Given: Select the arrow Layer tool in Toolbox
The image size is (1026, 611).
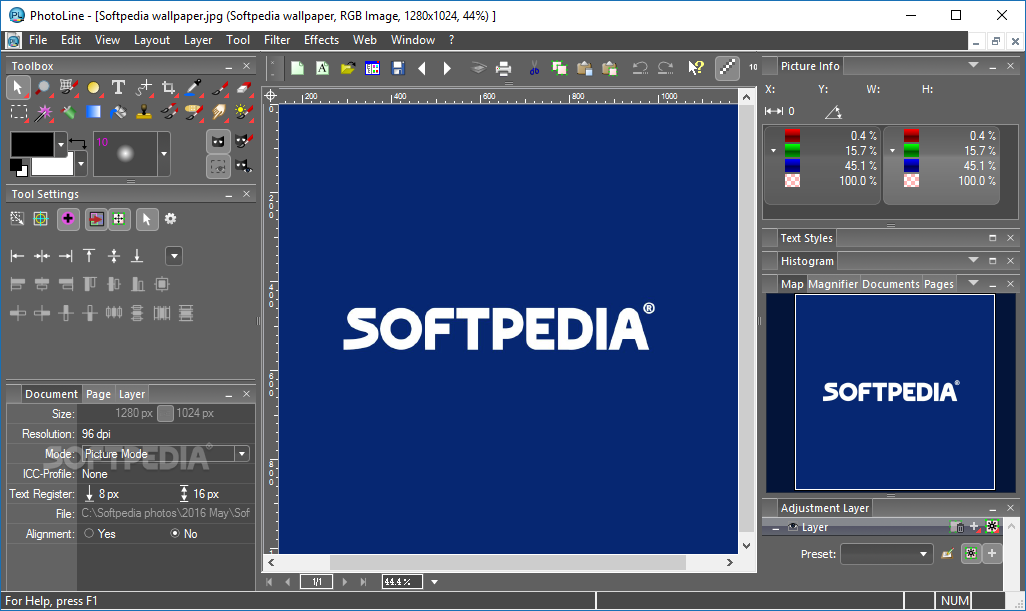Looking at the screenshot, I should [x=18, y=87].
